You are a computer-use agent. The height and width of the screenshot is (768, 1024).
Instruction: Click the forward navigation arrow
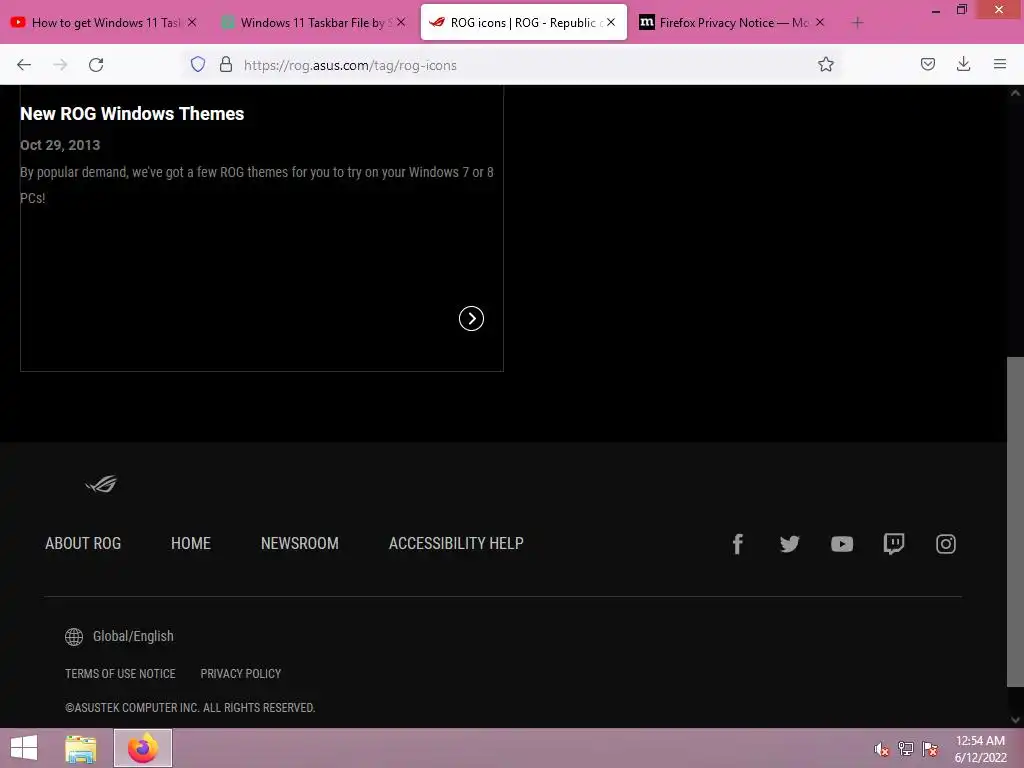point(60,65)
